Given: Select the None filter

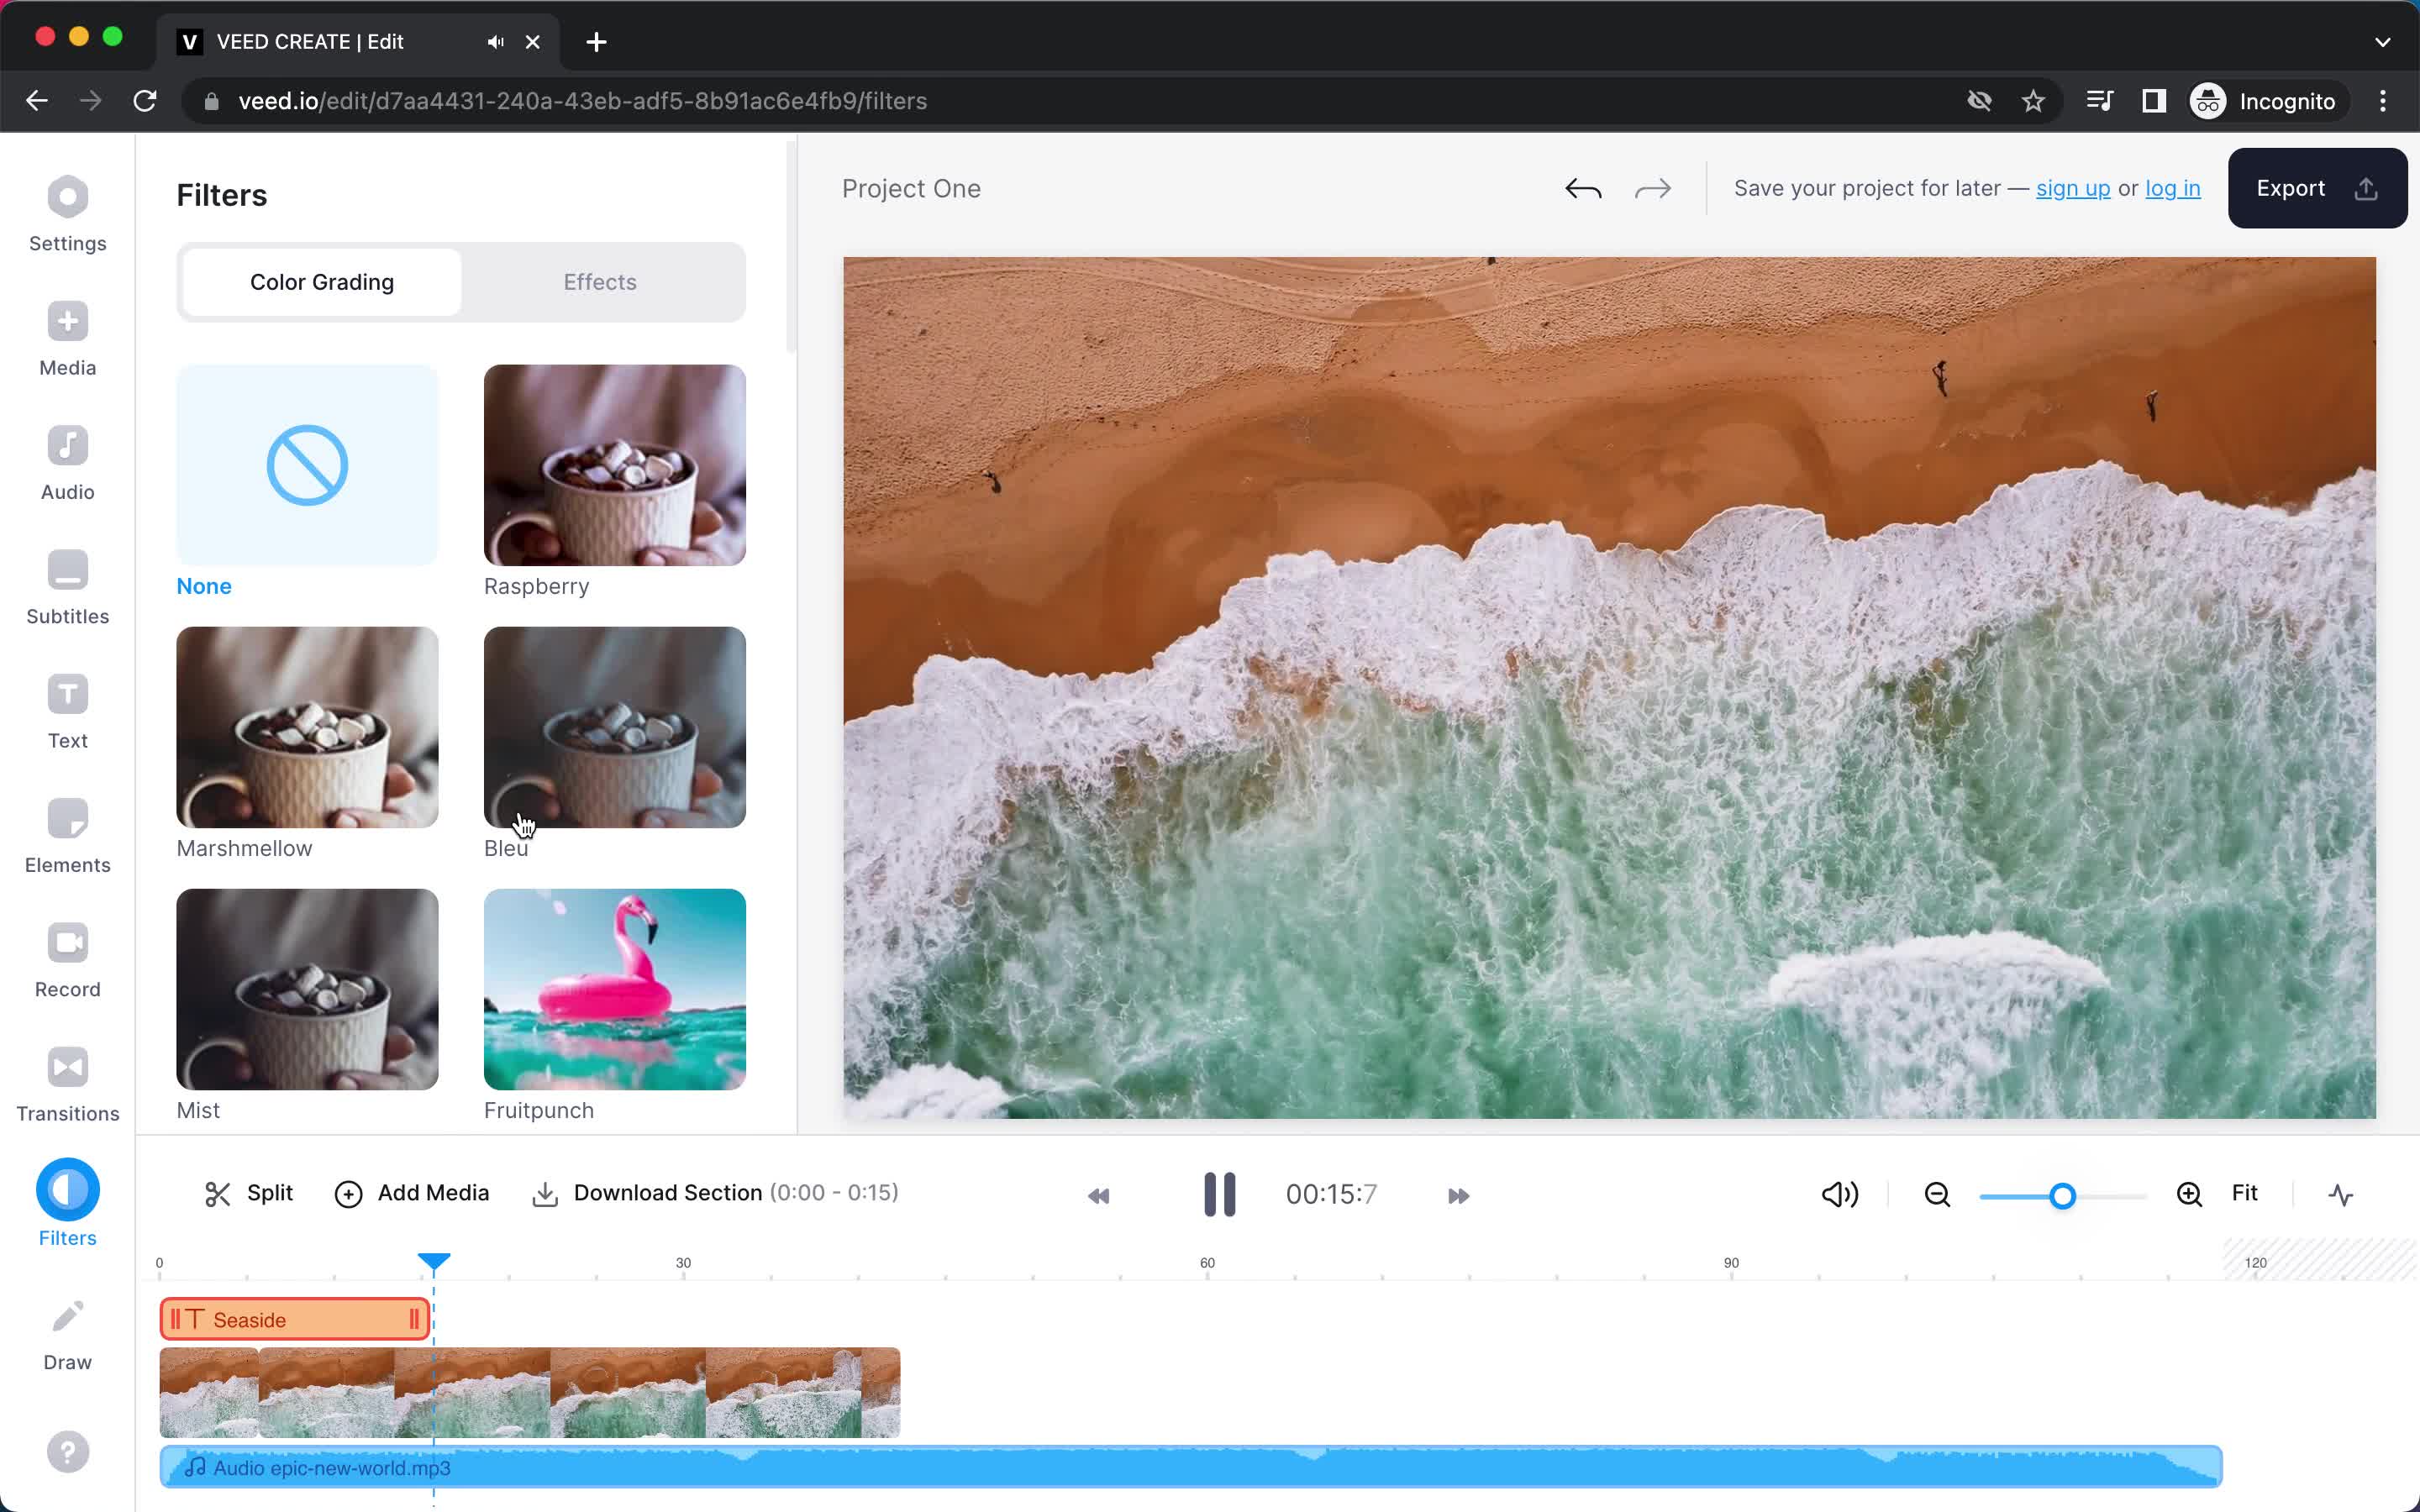Looking at the screenshot, I should click(307, 465).
